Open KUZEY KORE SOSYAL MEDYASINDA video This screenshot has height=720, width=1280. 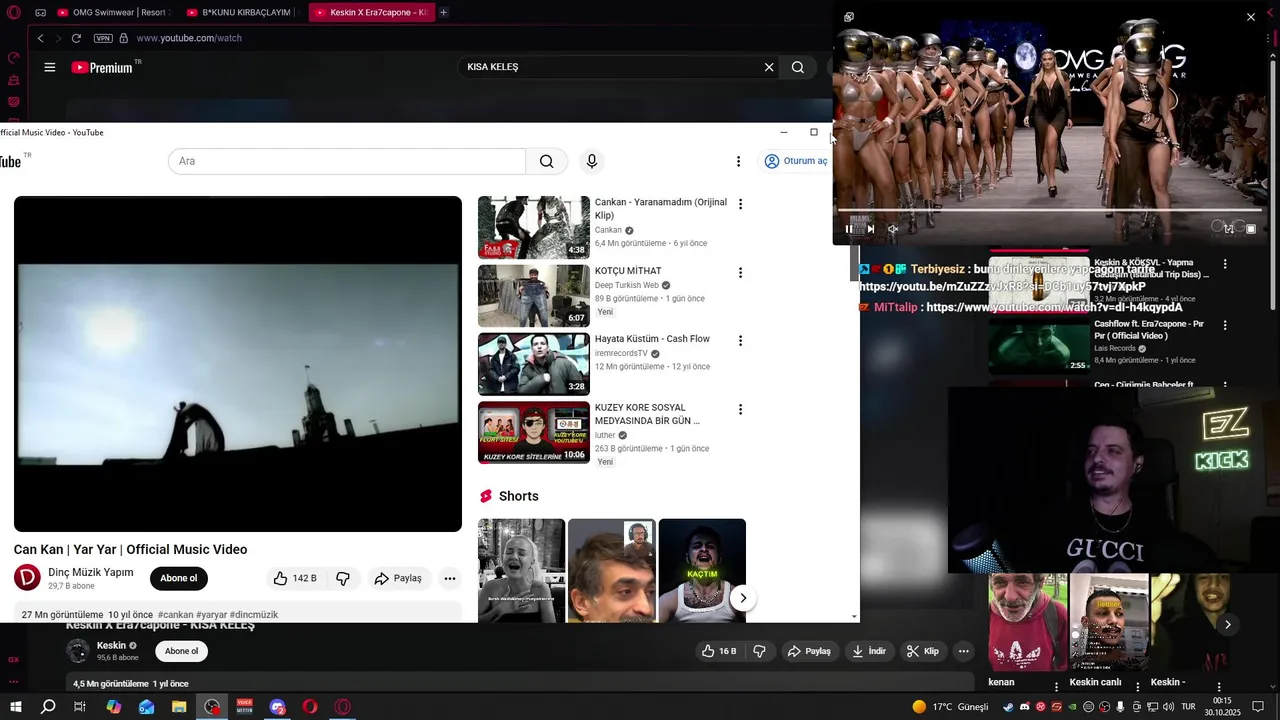coord(534,432)
